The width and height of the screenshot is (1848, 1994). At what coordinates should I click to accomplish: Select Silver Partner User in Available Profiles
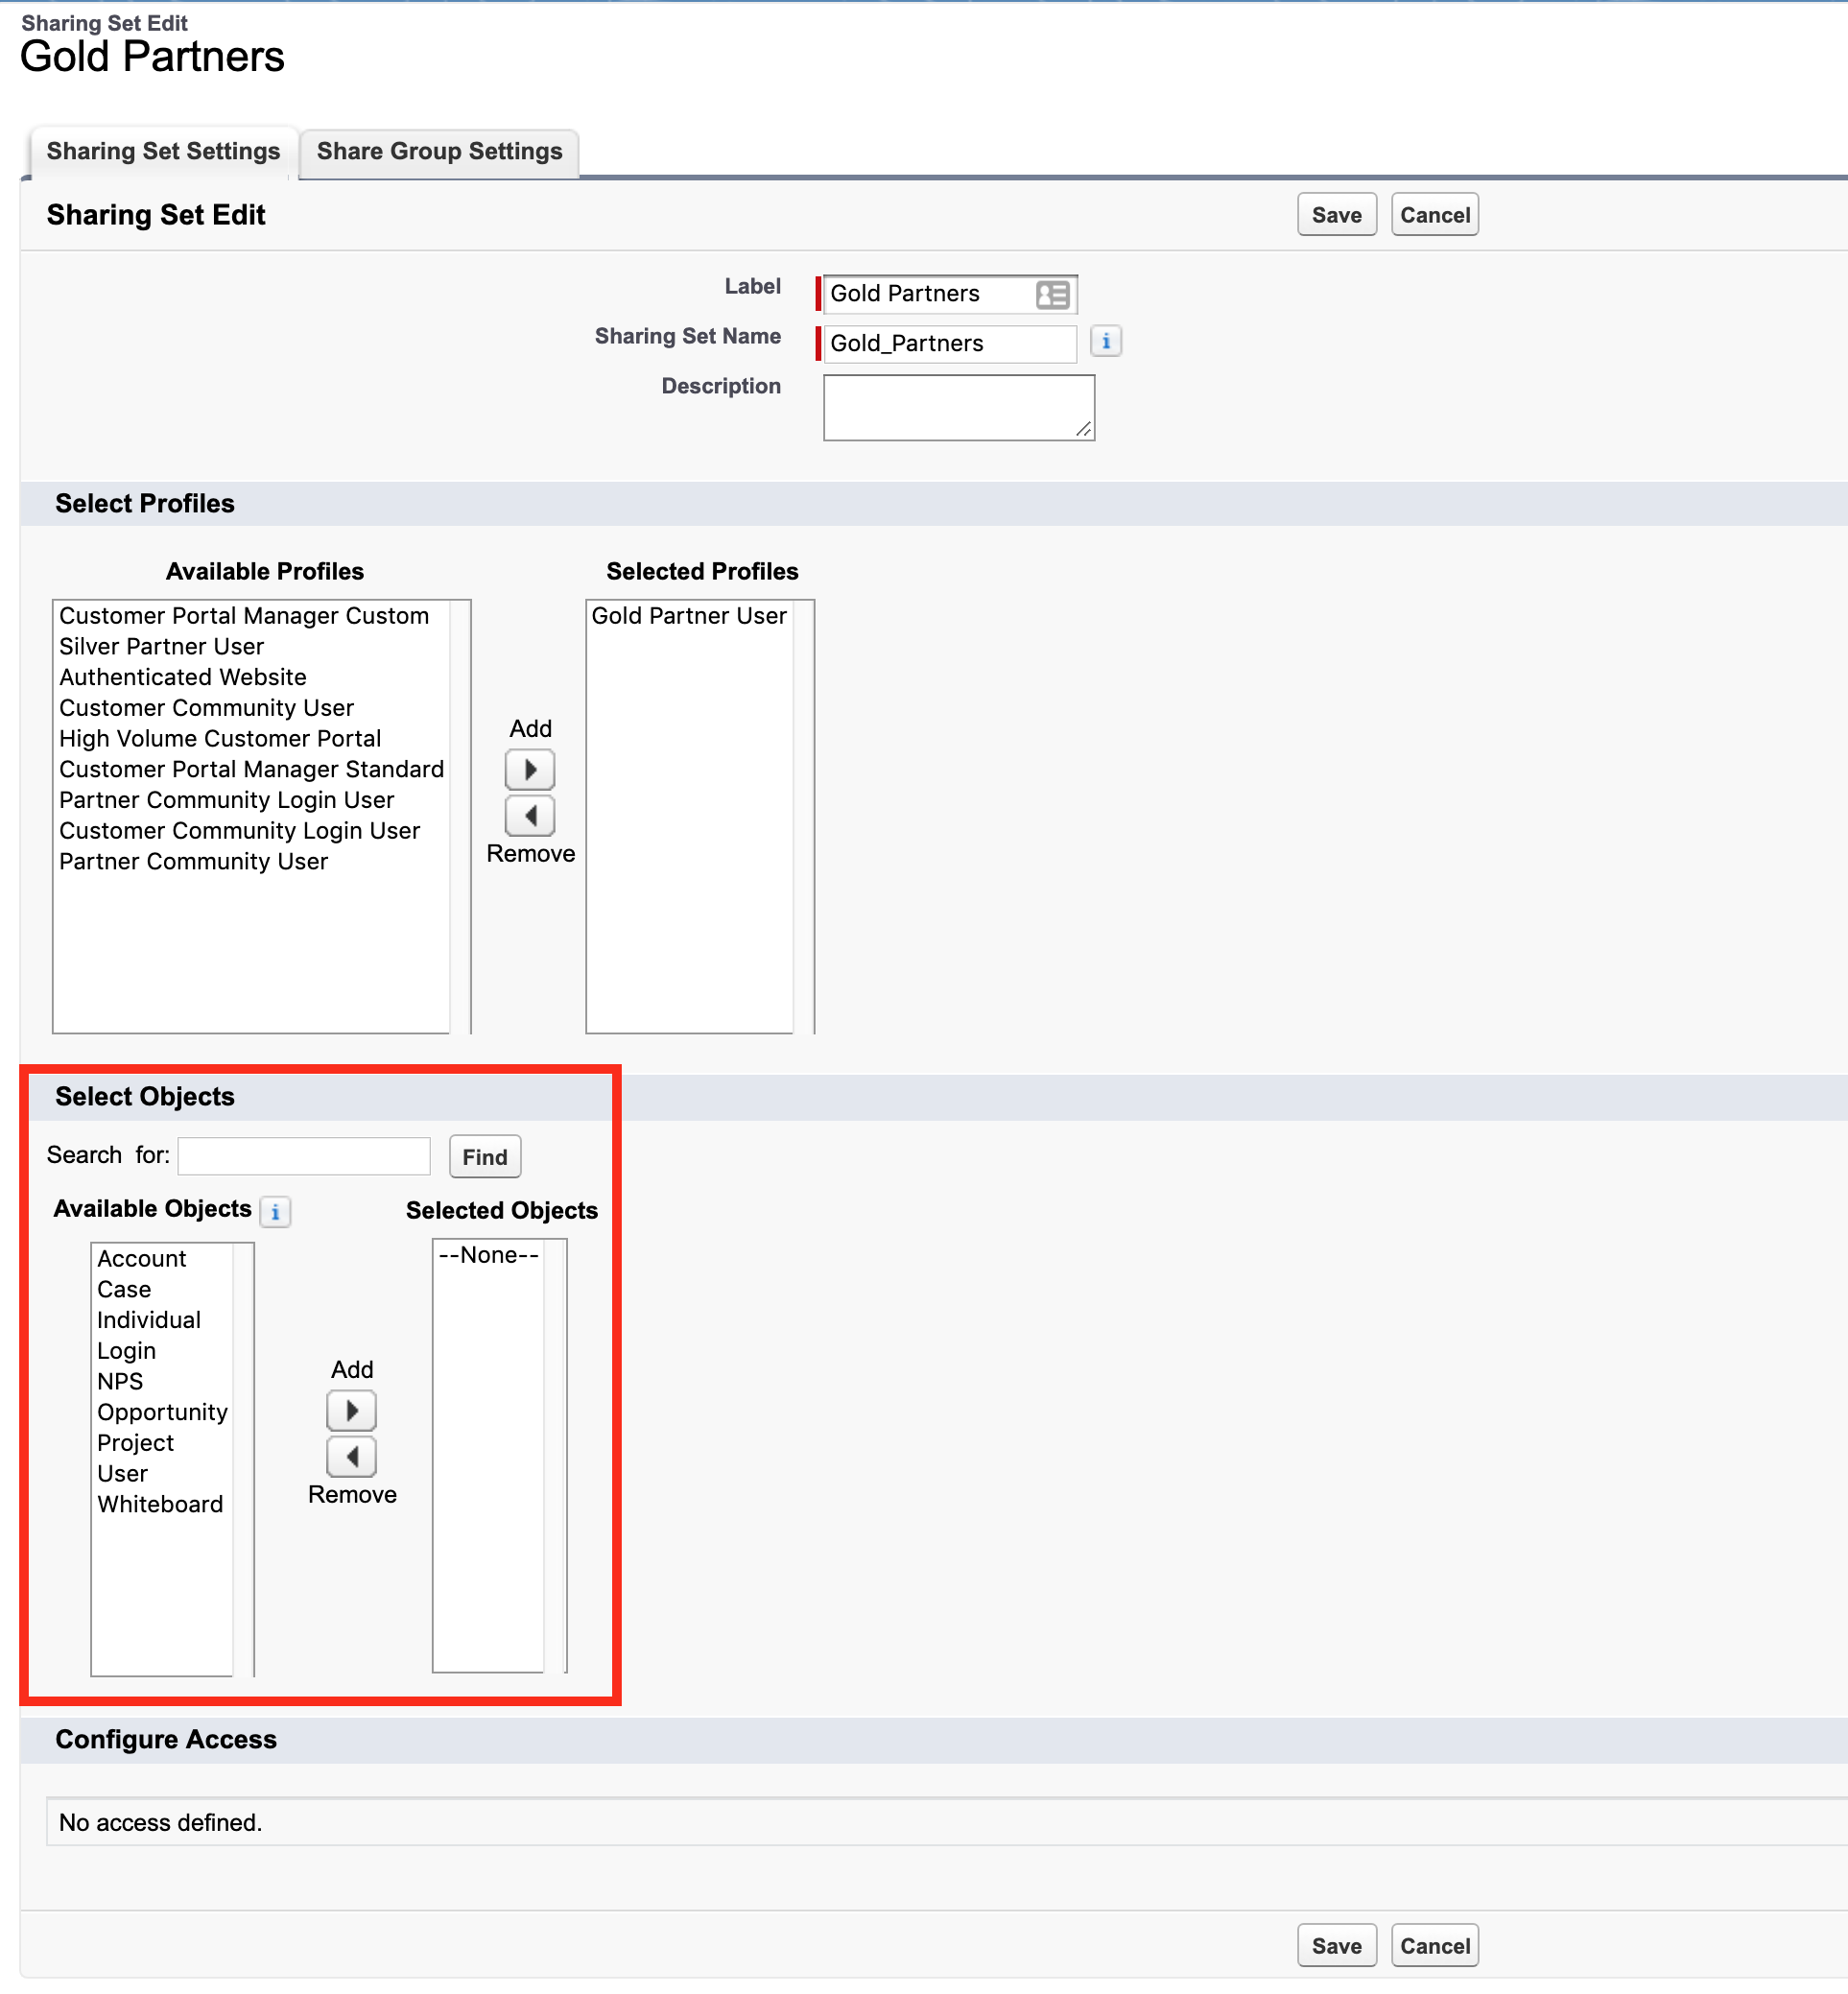click(161, 647)
